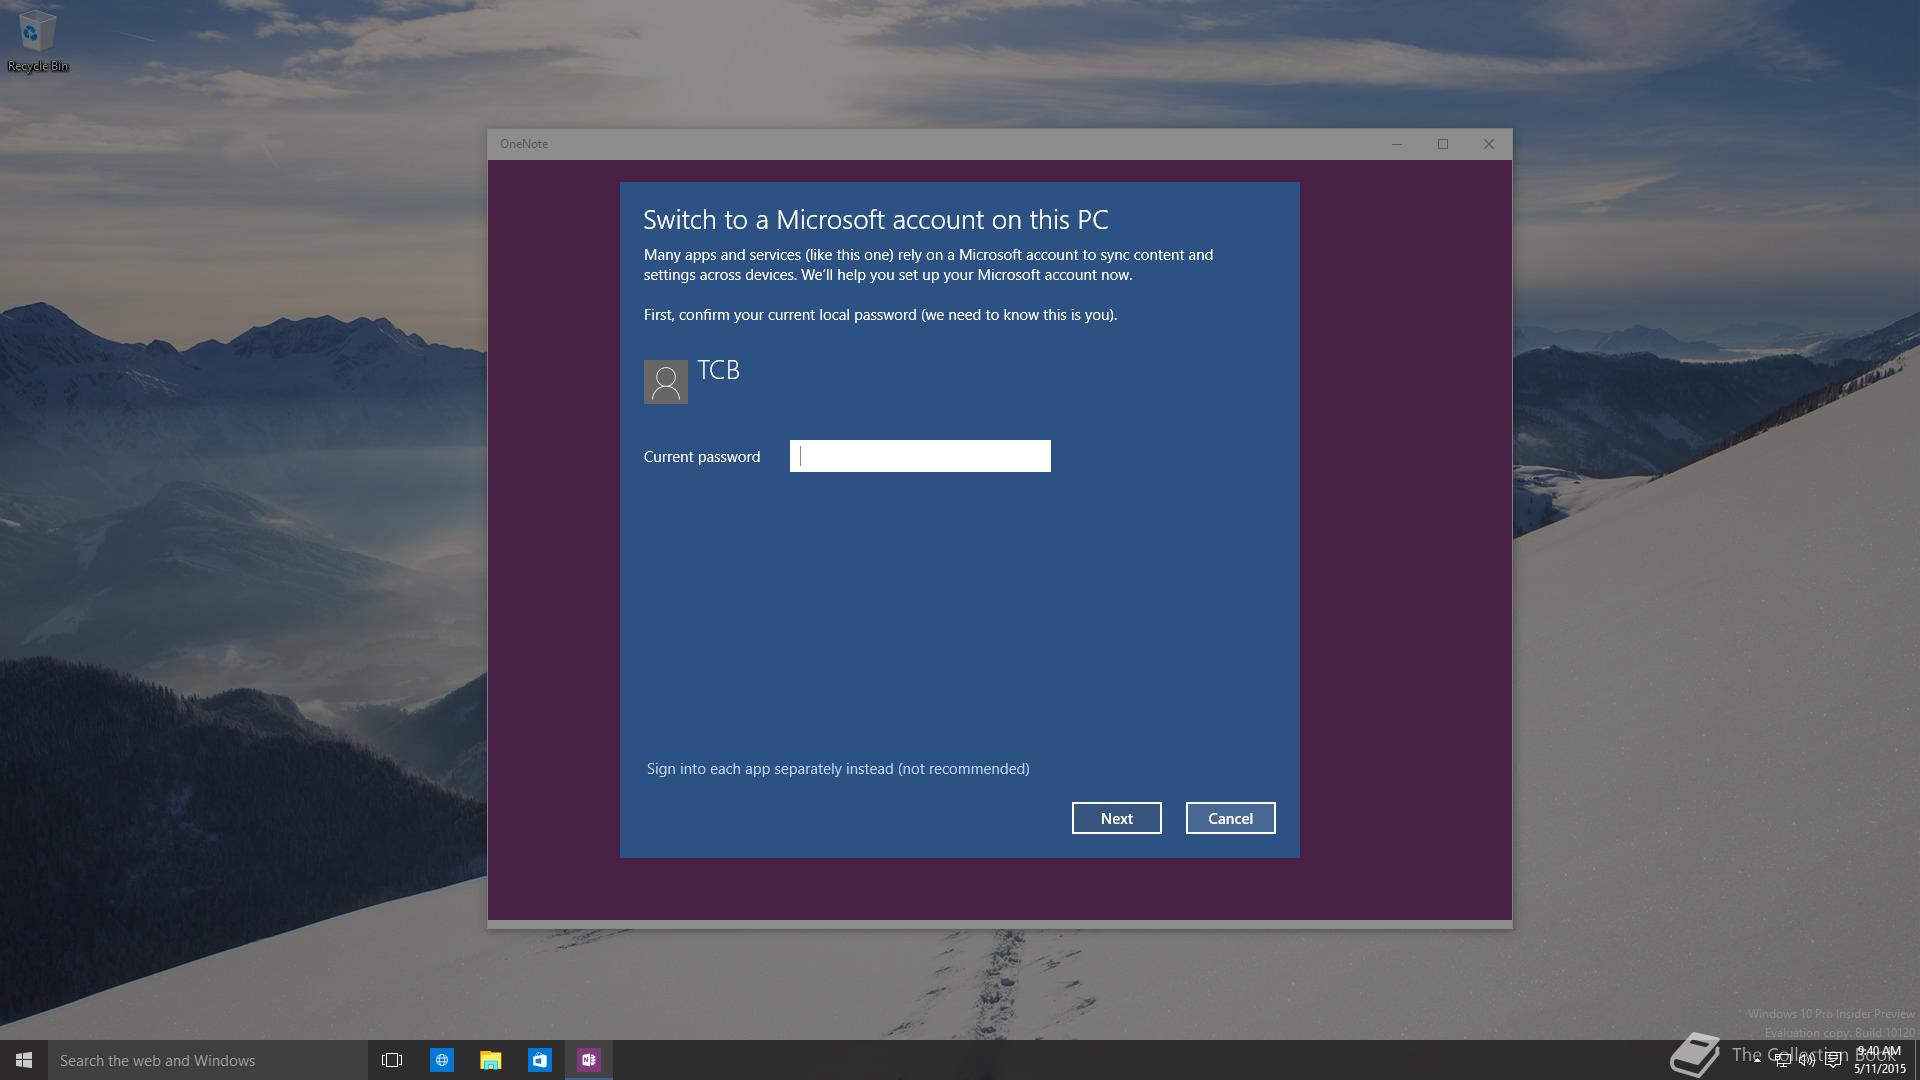Open Task View from the taskbar
This screenshot has height=1080, width=1920.
click(x=392, y=1060)
